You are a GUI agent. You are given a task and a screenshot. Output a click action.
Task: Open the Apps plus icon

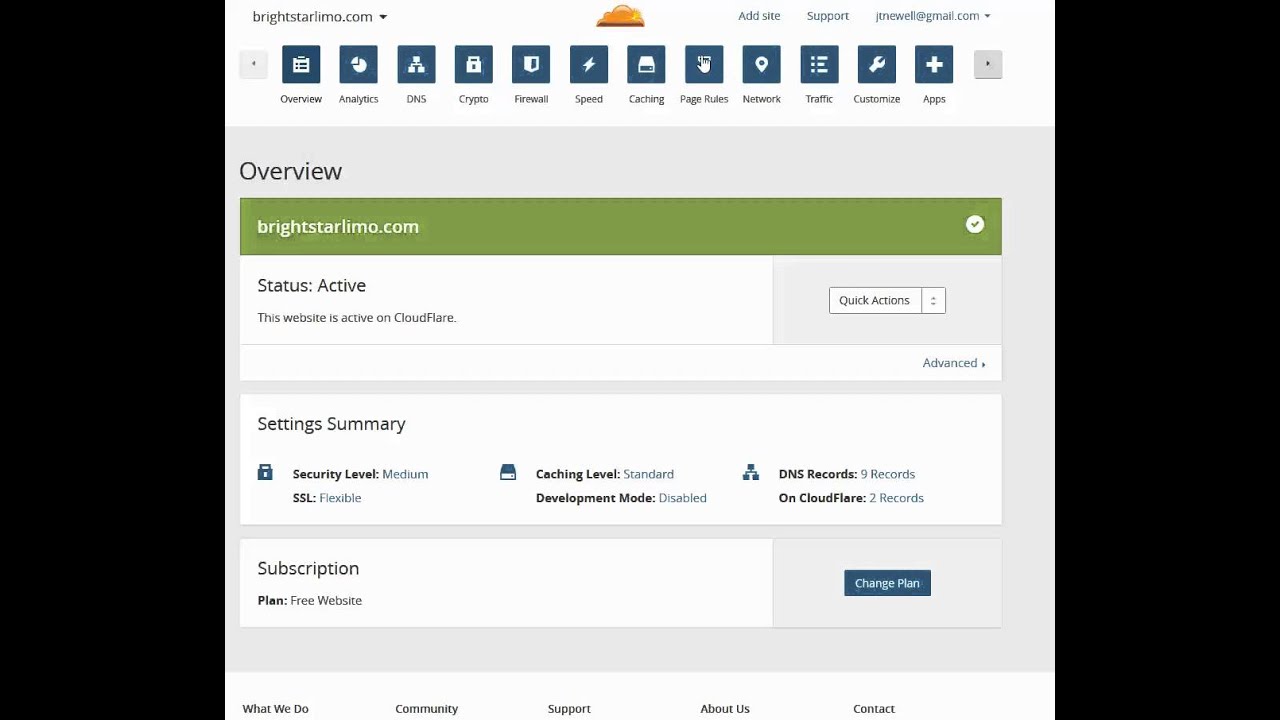tap(934, 64)
